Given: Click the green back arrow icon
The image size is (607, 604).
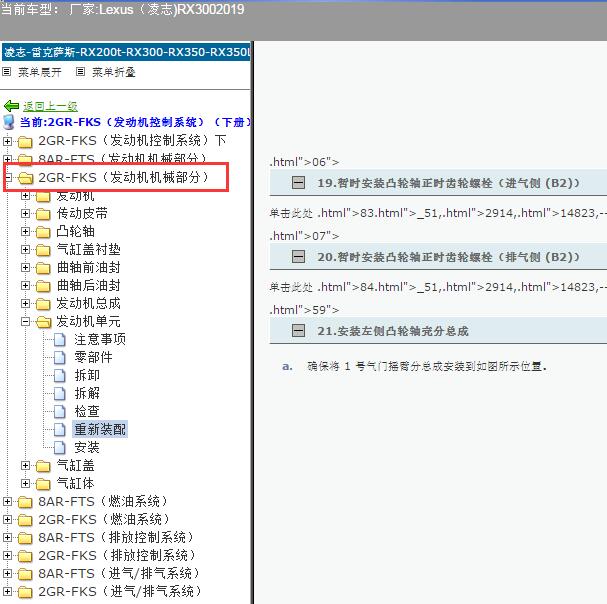Looking at the screenshot, I should tap(11, 106).
